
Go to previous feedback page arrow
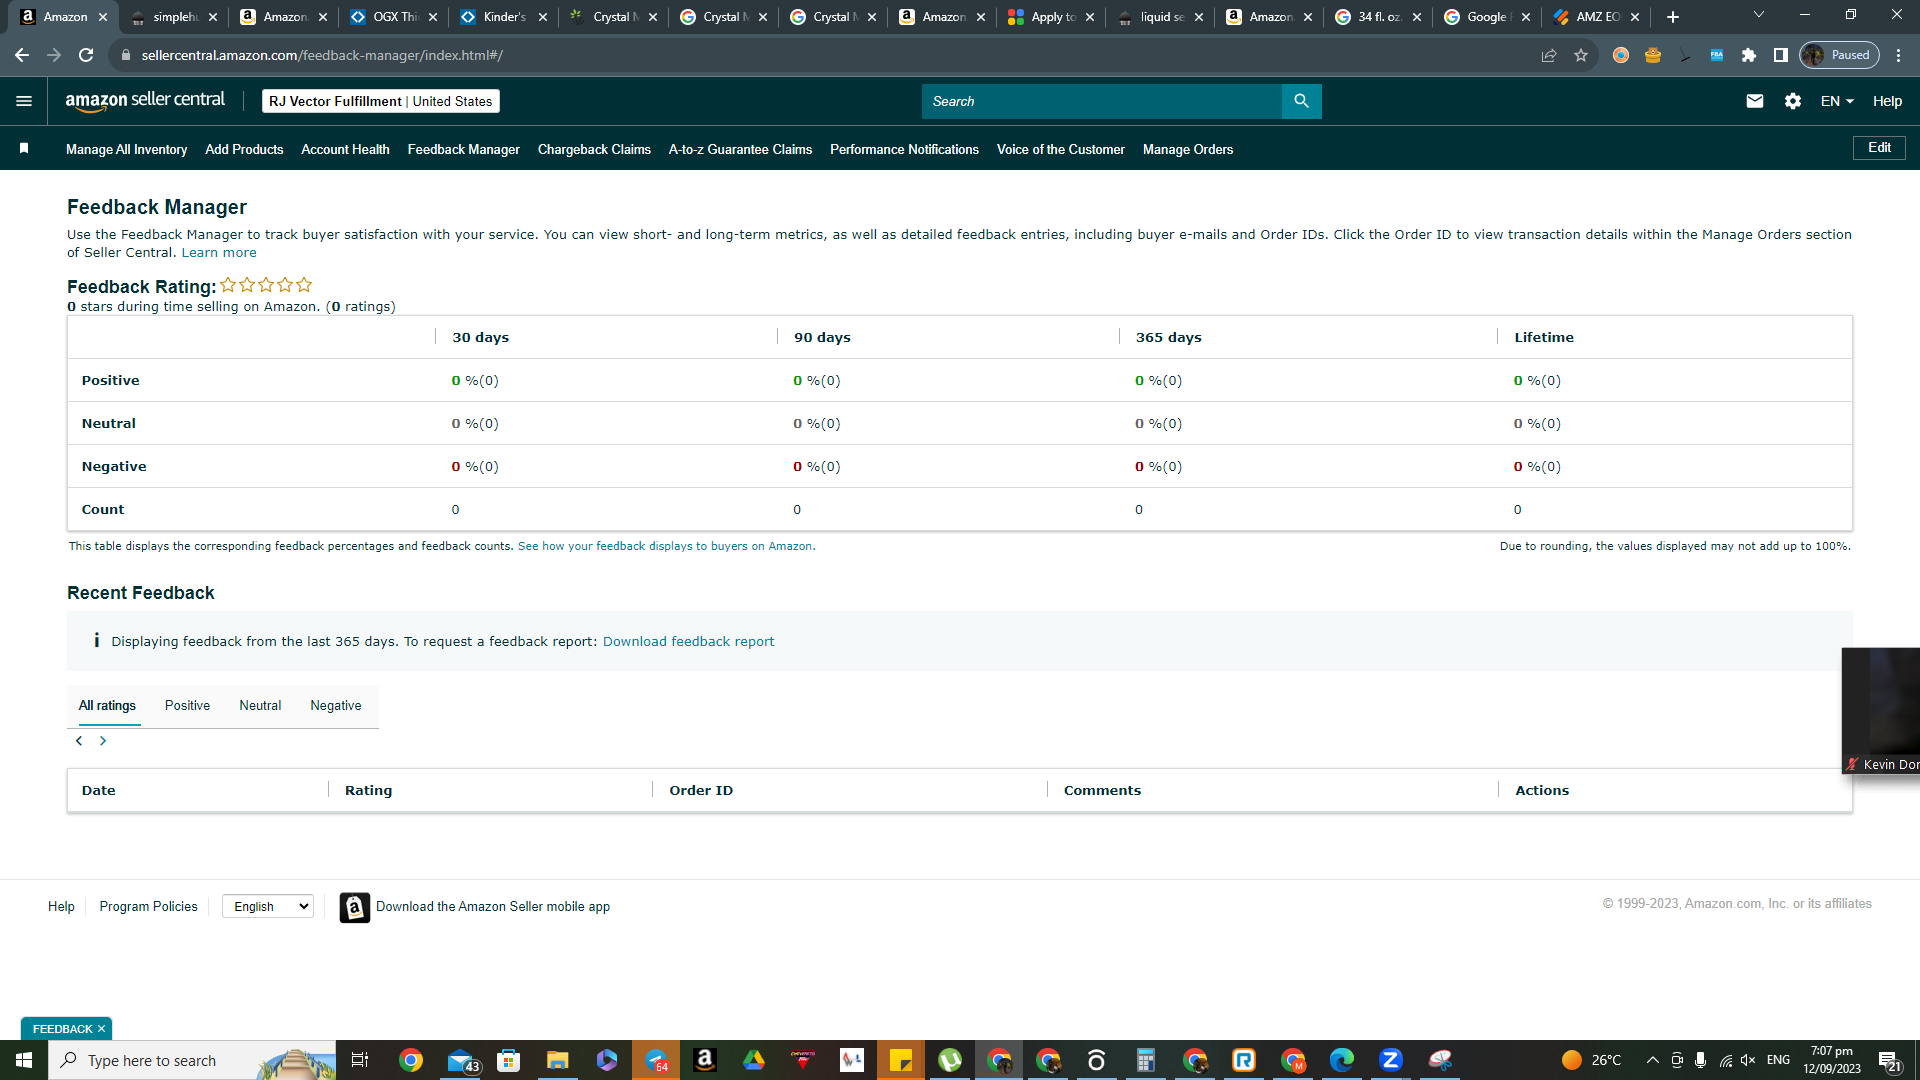pyautogui.click(x=79, y=741)
